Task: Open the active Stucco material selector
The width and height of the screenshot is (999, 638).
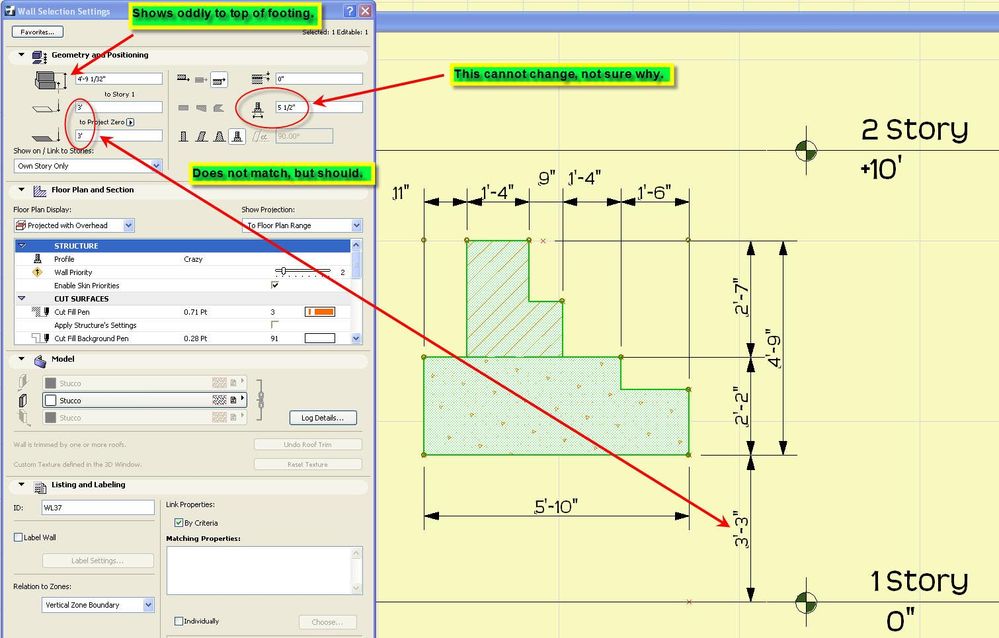Action: [x=144, y=400]
